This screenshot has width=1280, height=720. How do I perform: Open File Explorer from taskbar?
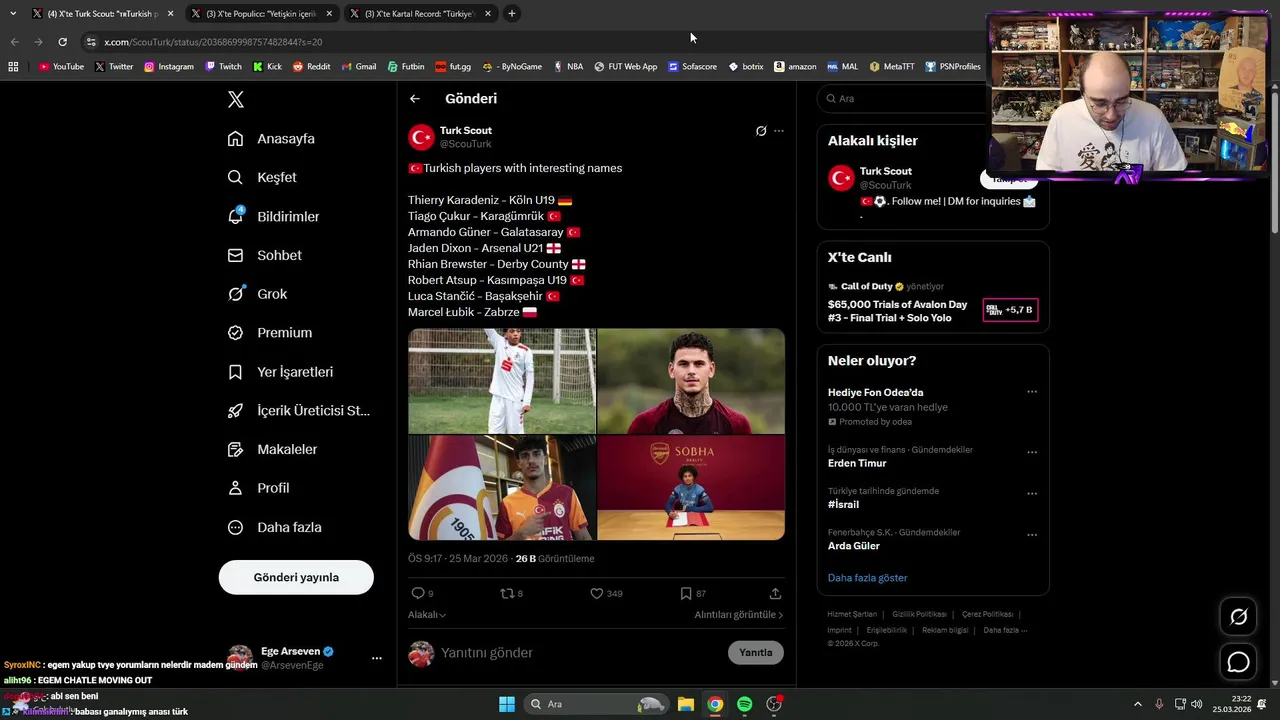[x=686, y=704]
